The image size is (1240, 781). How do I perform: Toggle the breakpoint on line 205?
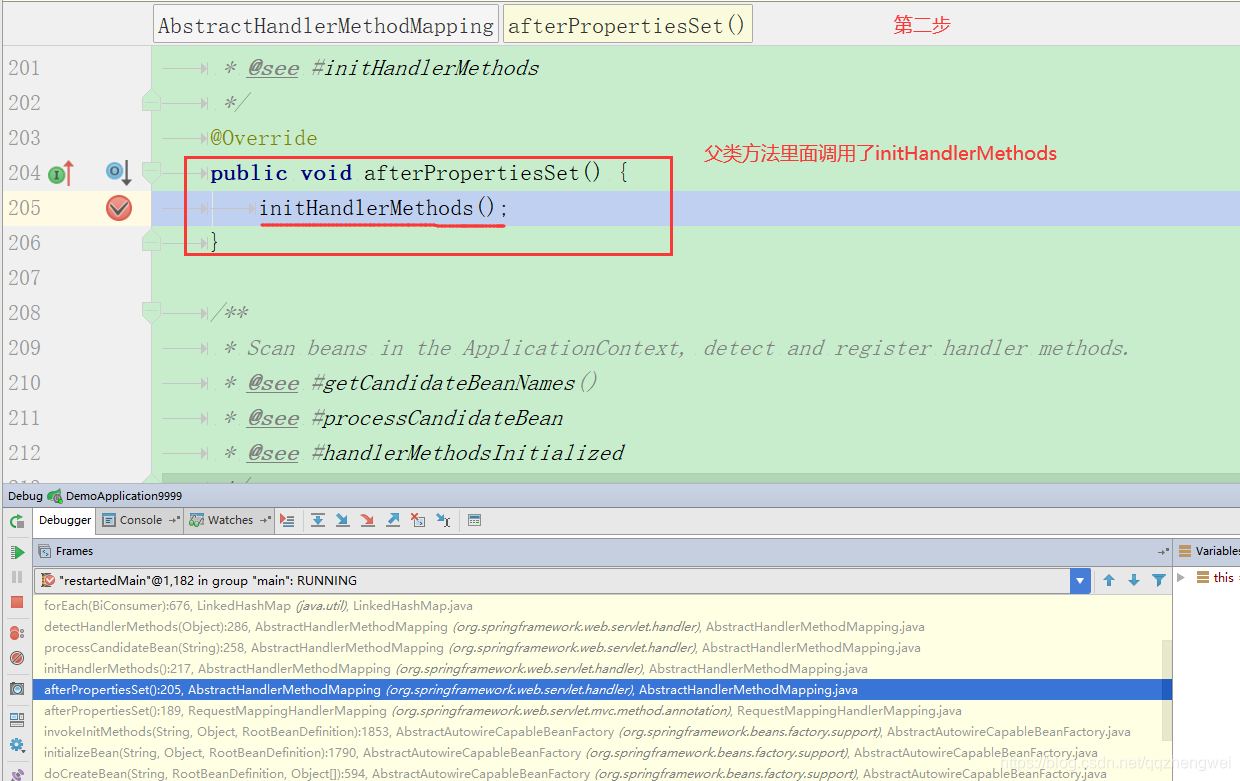117,208
